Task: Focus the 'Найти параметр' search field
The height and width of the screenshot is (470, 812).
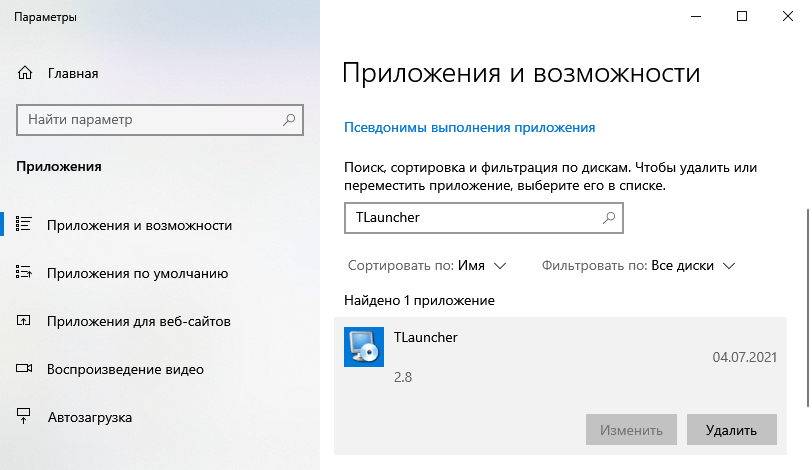Action: coord(150,120)
